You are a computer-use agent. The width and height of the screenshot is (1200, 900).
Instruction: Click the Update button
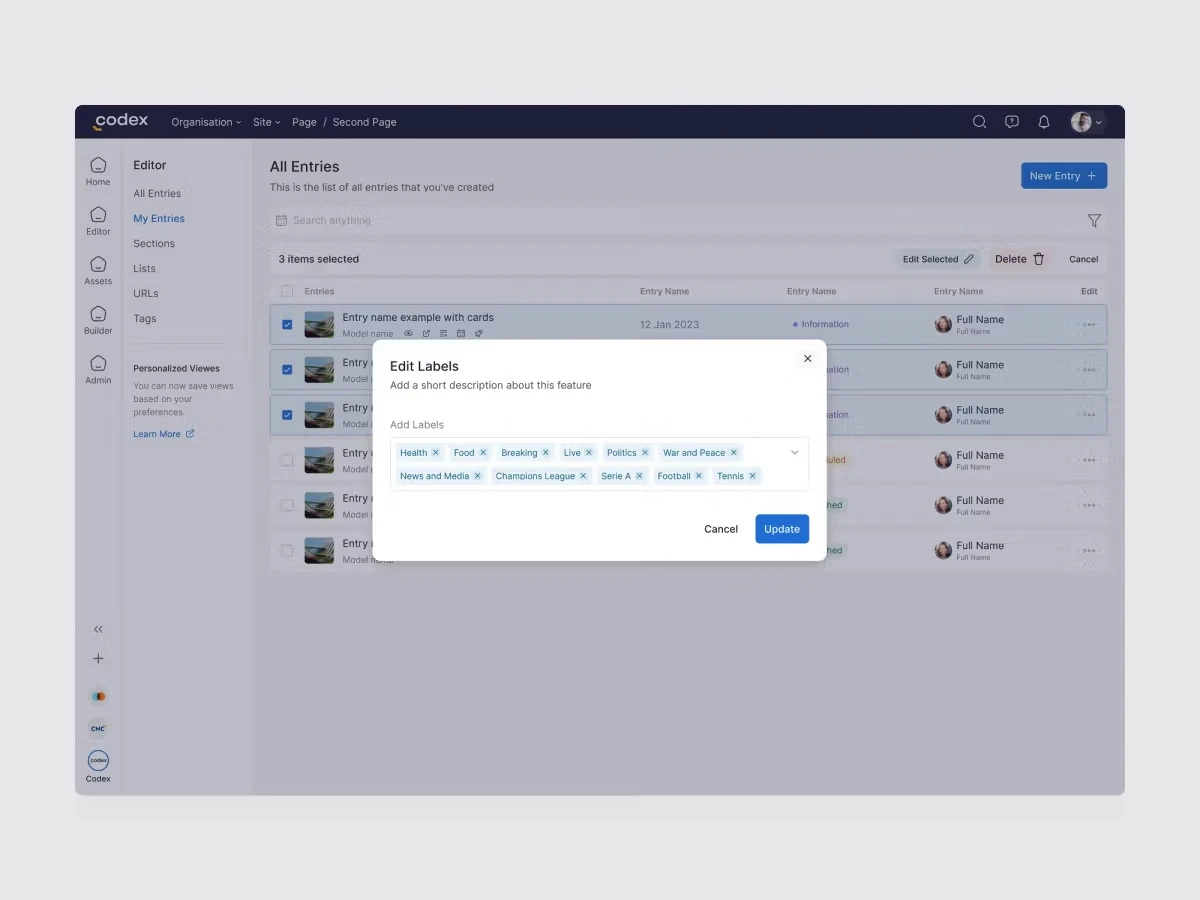[782, 529]
